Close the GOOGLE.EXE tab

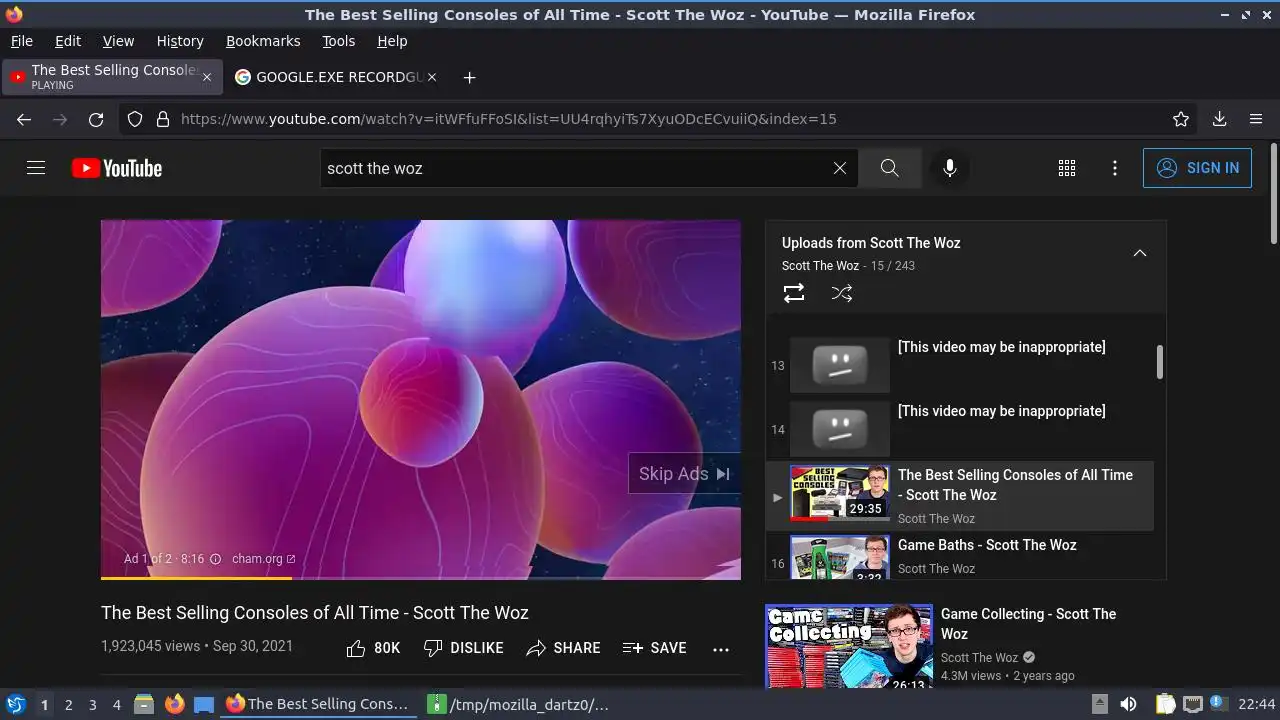pos(432,77)
